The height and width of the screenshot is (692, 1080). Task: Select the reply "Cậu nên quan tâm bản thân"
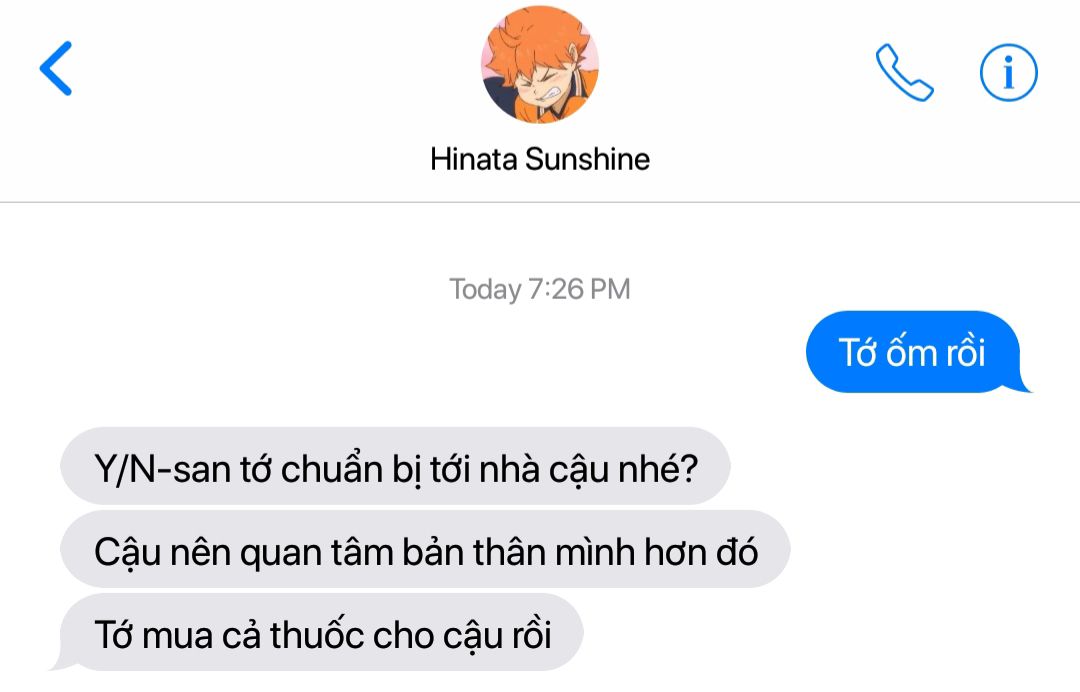coord(425,549)
